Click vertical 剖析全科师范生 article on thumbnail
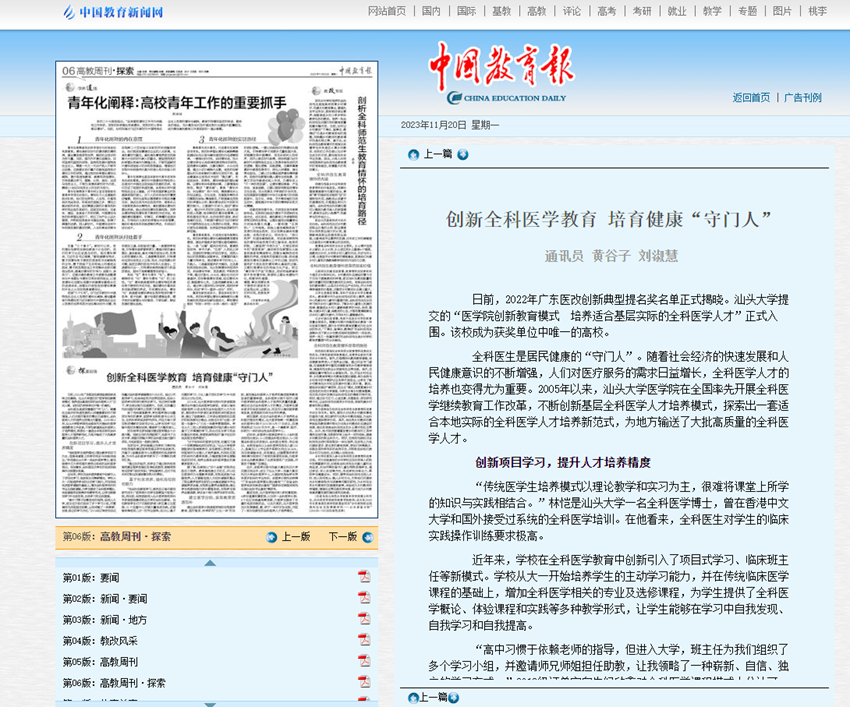850x707 pixels. pyautogui.click(x=362, y=161)
